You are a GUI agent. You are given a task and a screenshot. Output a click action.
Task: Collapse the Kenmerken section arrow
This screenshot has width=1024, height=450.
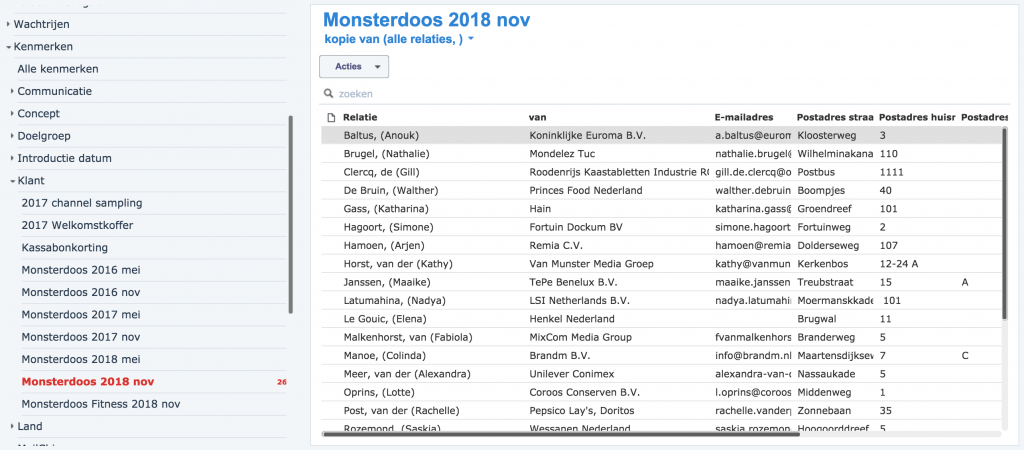[8, 47]
